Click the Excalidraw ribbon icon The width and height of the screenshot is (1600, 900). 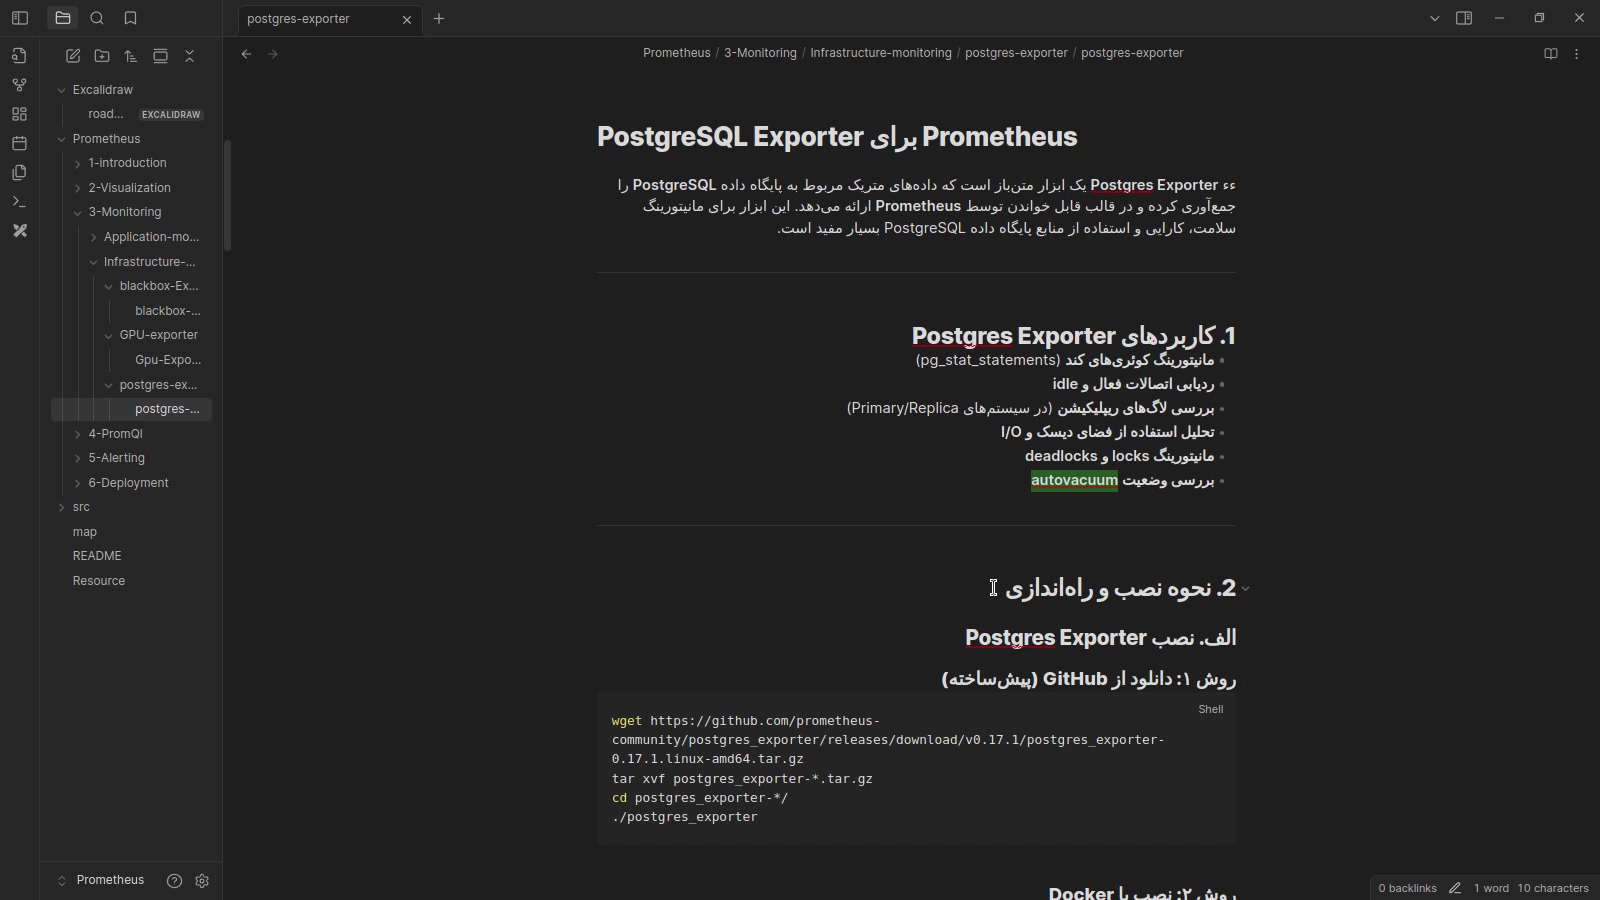[19, 231]
